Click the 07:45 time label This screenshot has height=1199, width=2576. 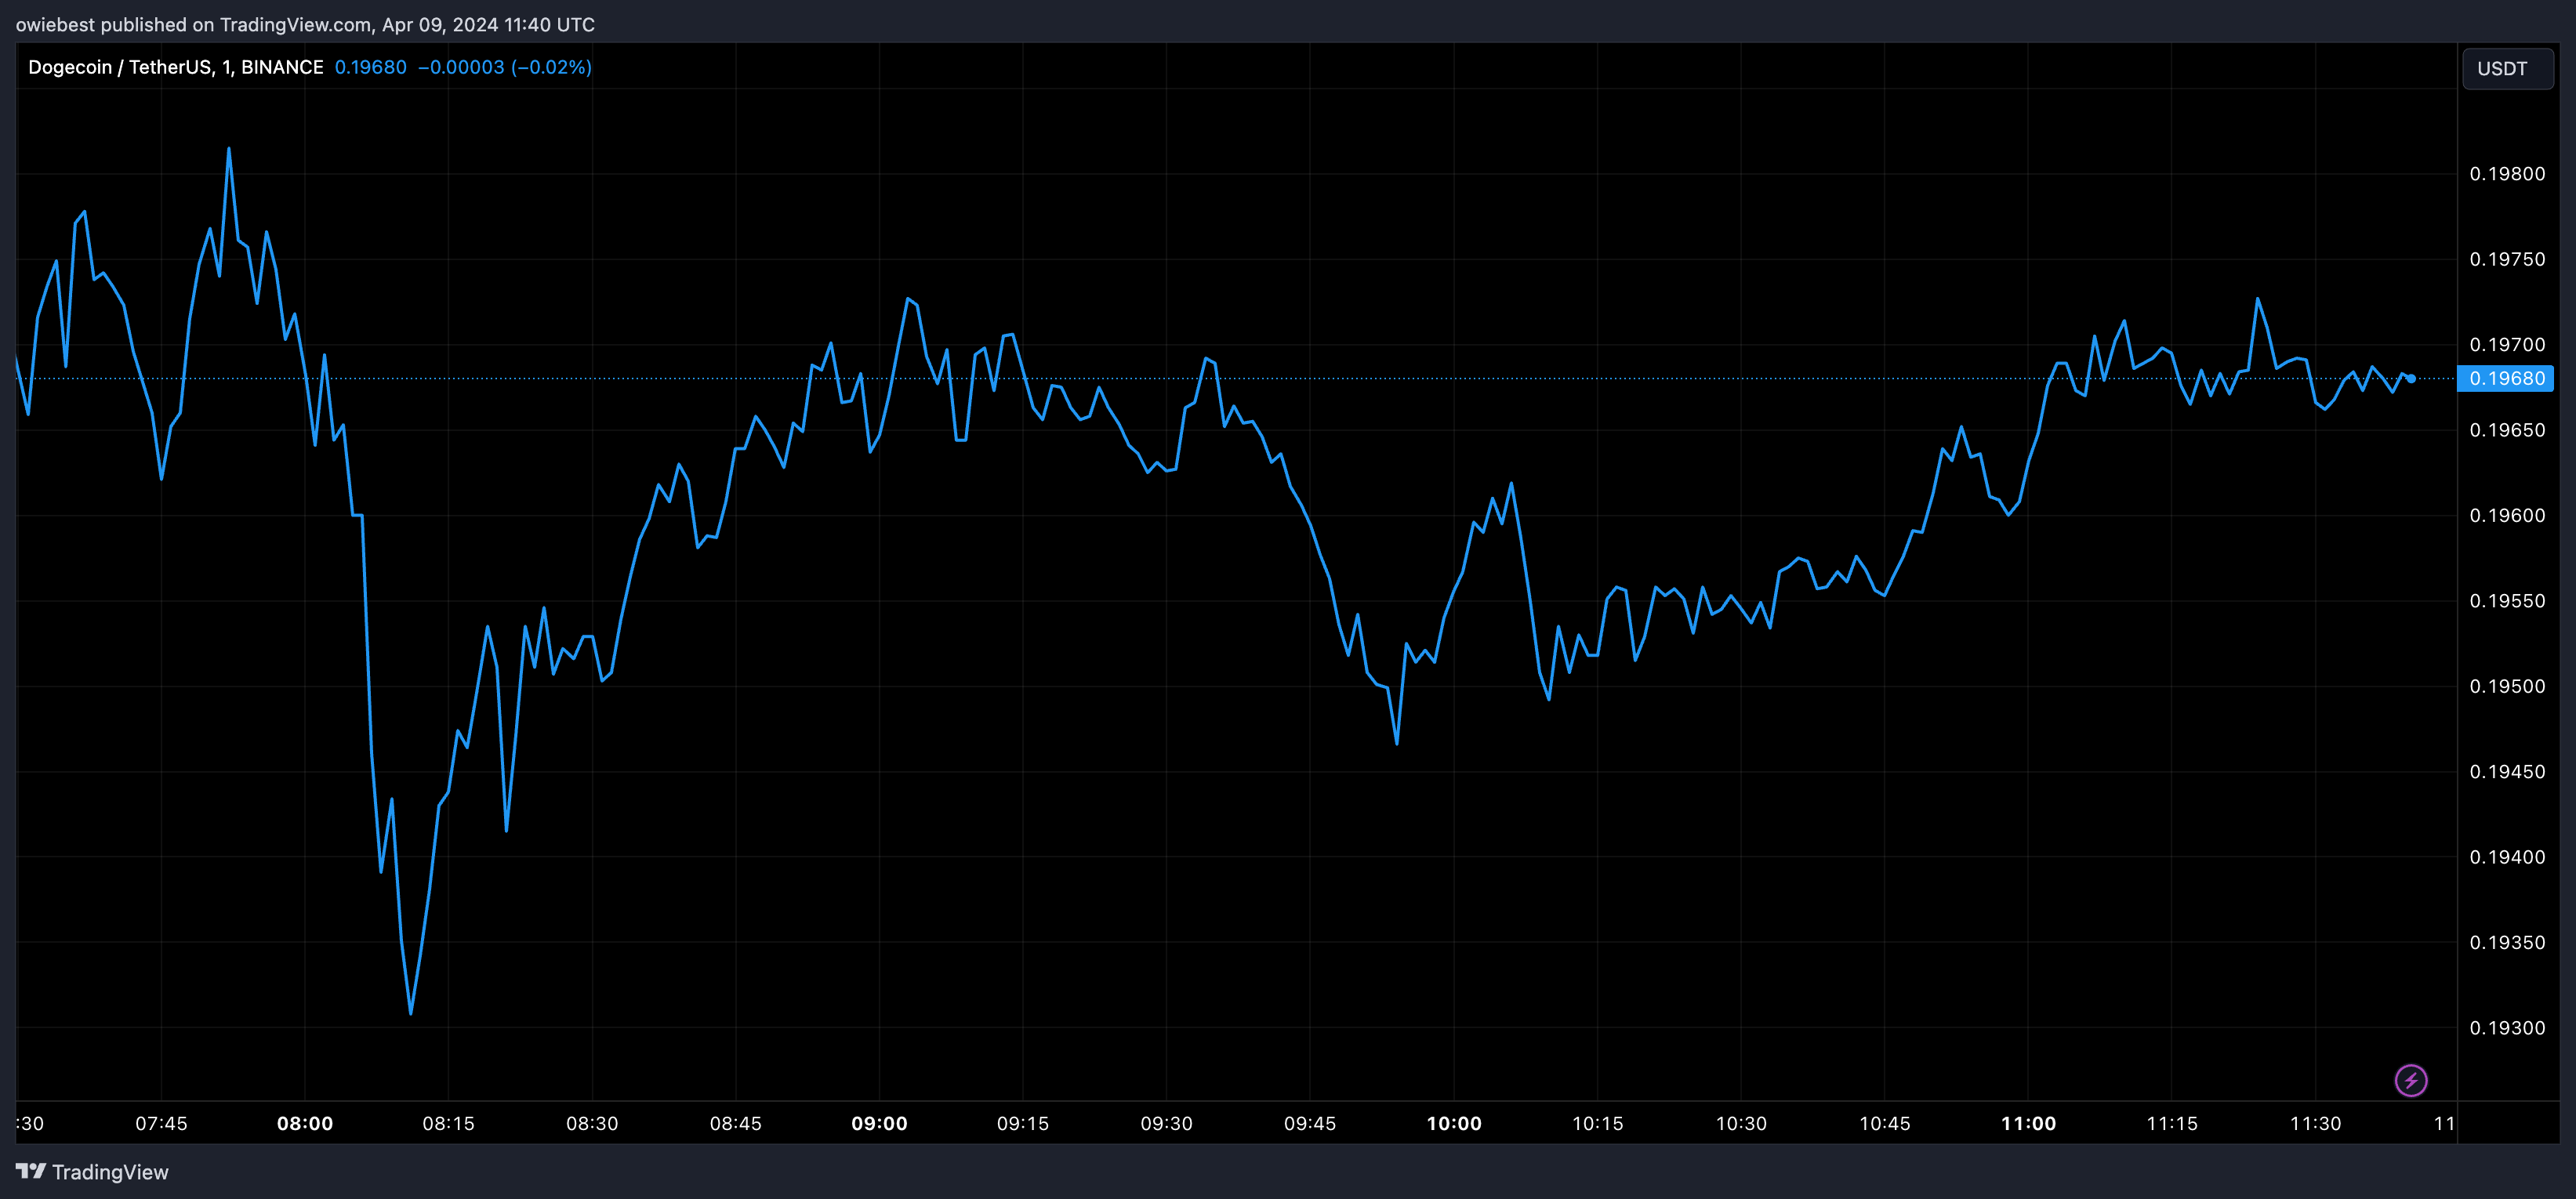(x=161, y=1123)
